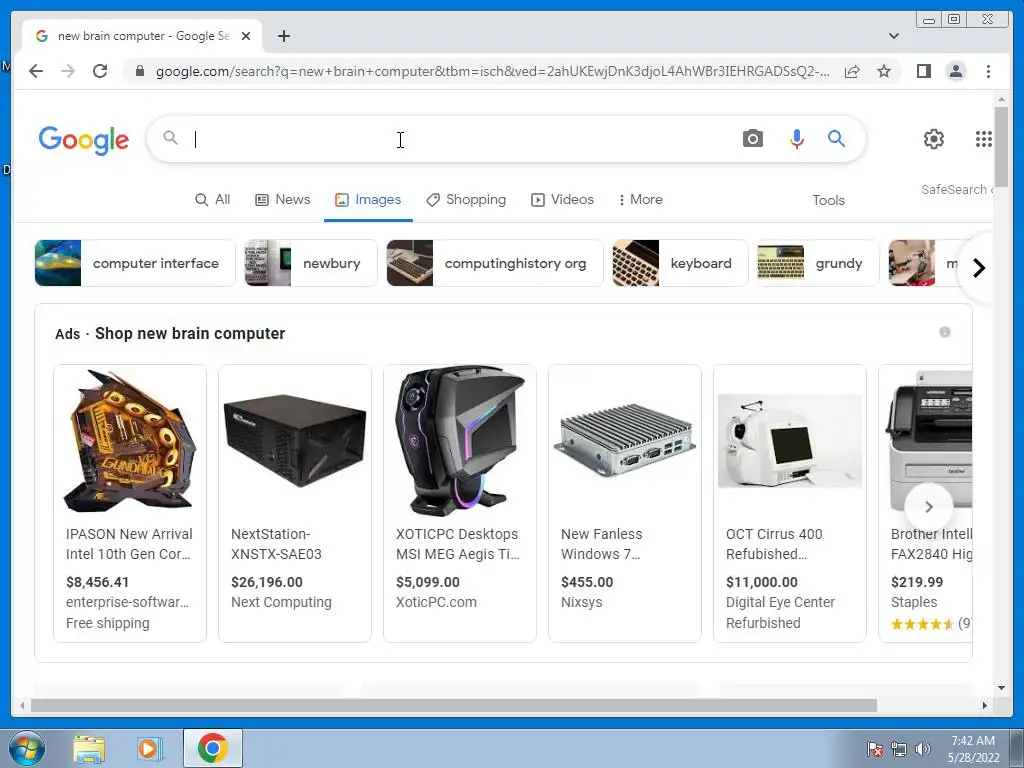Viewport: 1024px width, 768px height.
Task: Open 'XOTICPC Desktops MSI MEG Aegis' link
Action: (x=458, y=544)
